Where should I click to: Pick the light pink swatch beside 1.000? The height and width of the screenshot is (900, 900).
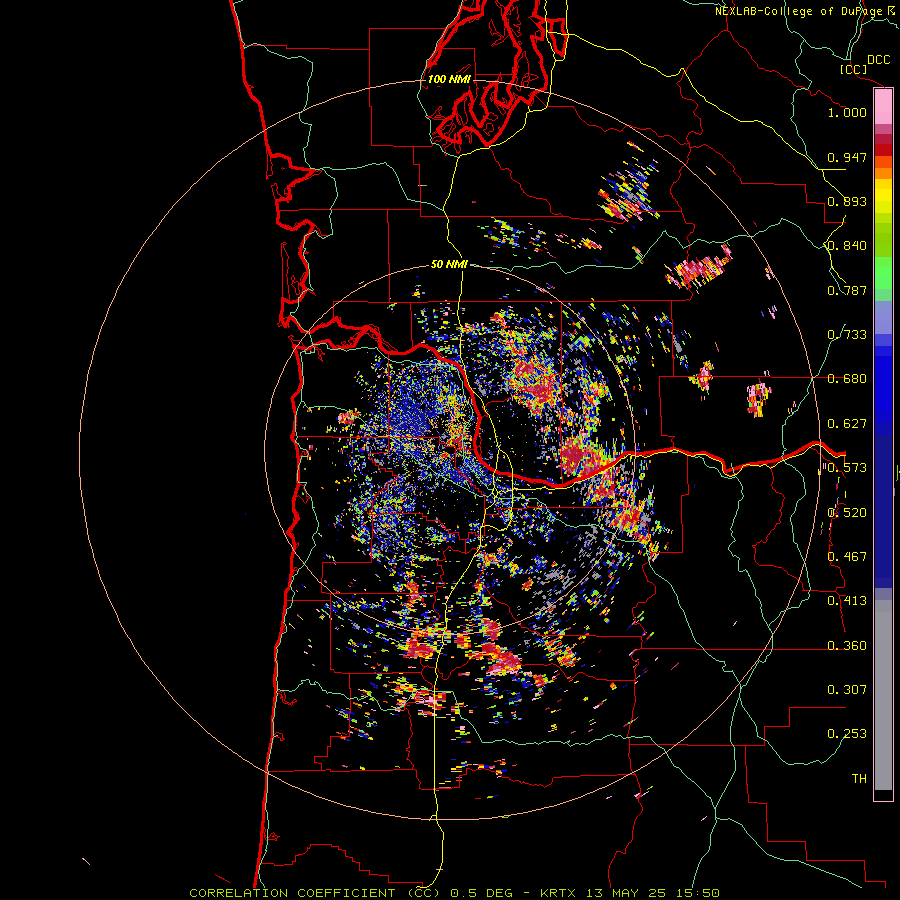click(883, 107)
